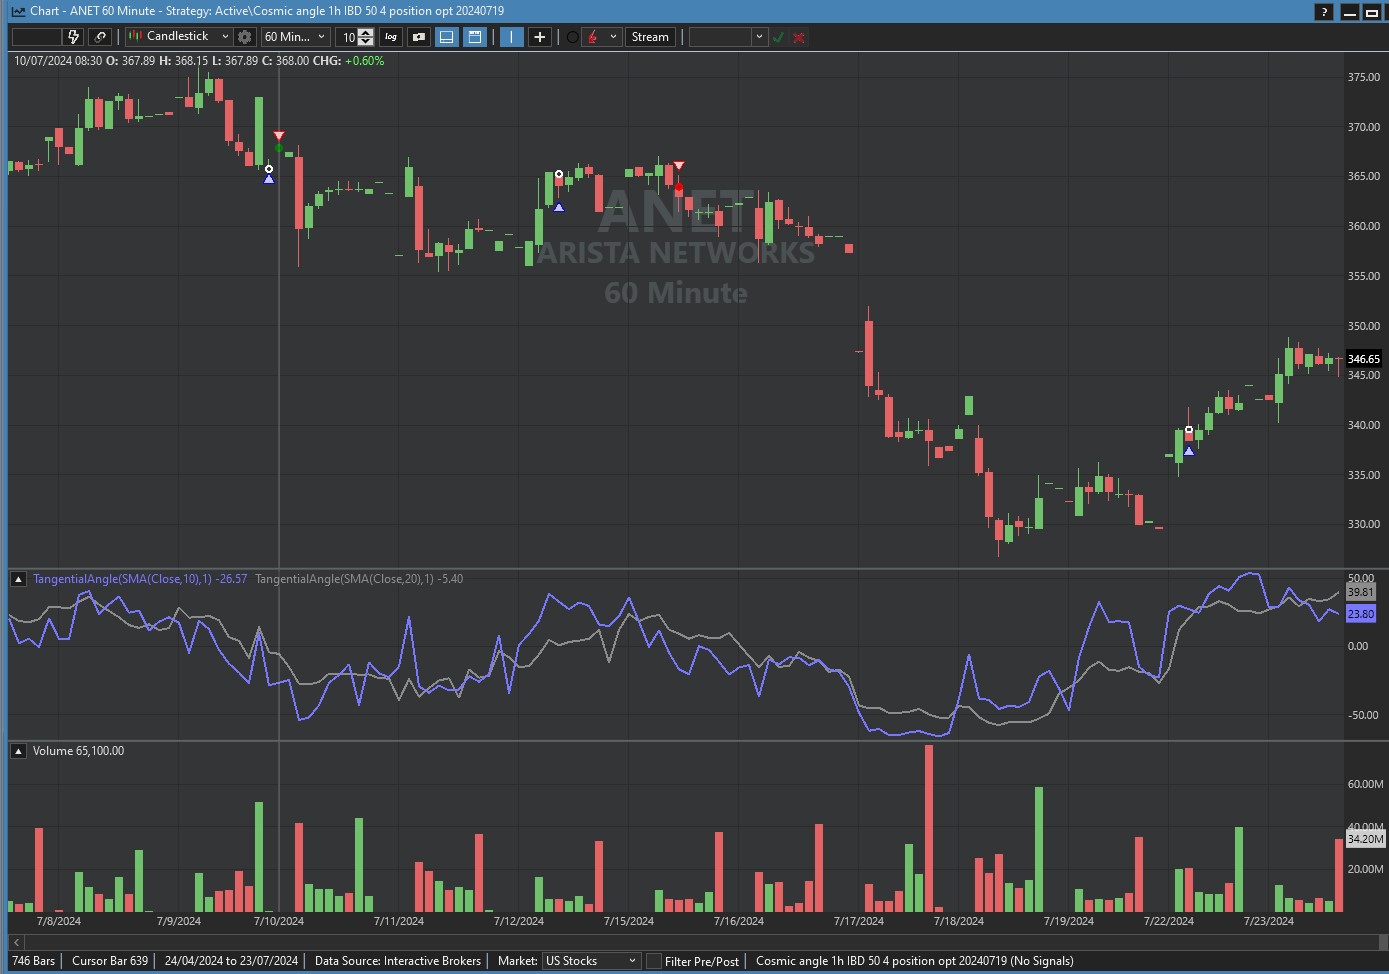Click the chain link symbol icon
The height and width of the screenshot is (974, 1389).
click(x=100, y=37)
